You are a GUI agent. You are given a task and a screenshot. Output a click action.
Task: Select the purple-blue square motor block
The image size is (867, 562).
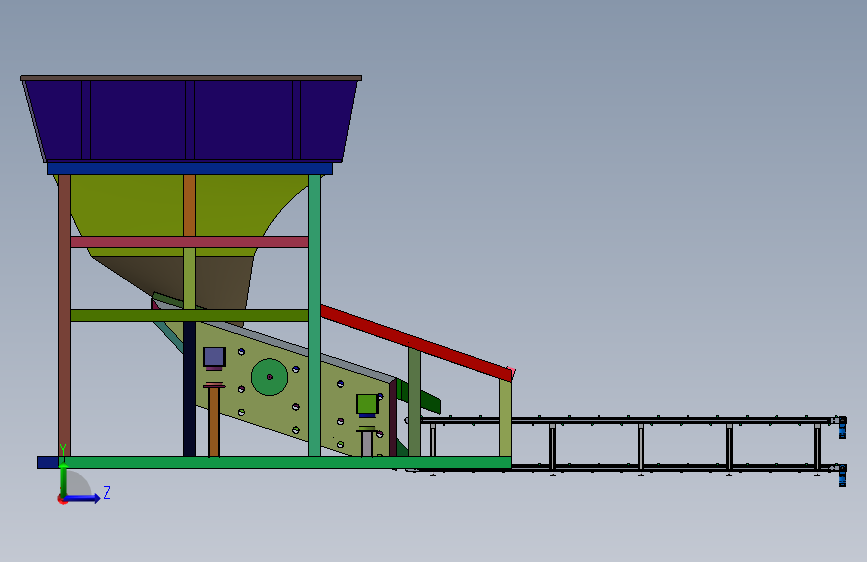point(214,357)
